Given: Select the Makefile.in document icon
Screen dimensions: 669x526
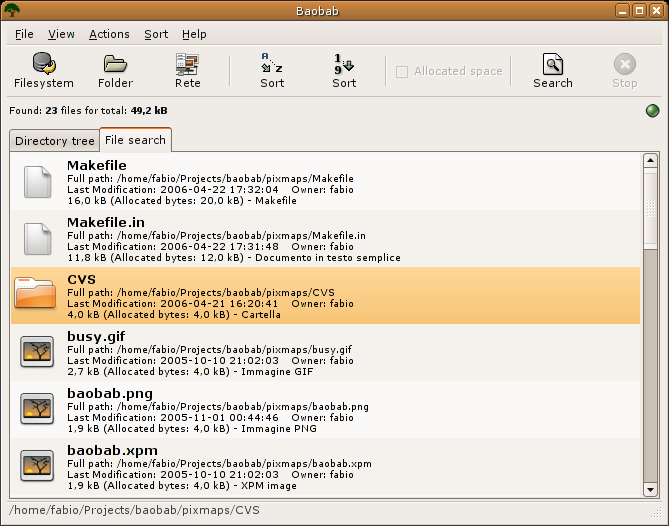Looking at the screenshot, I should point(38,239).
